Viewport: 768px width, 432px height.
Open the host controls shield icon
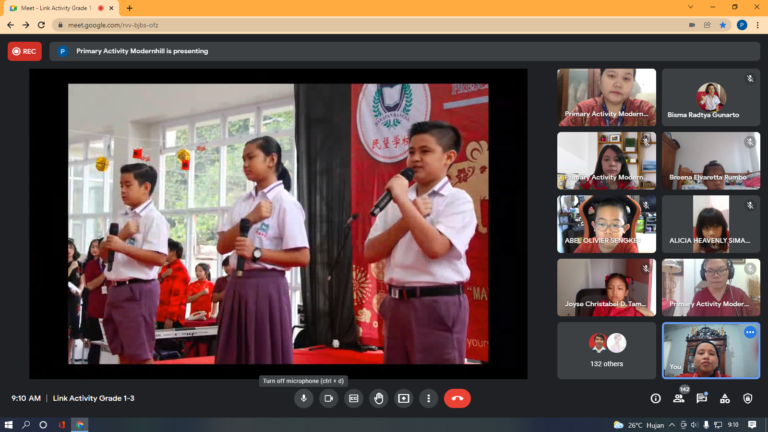tap(748, 398)
